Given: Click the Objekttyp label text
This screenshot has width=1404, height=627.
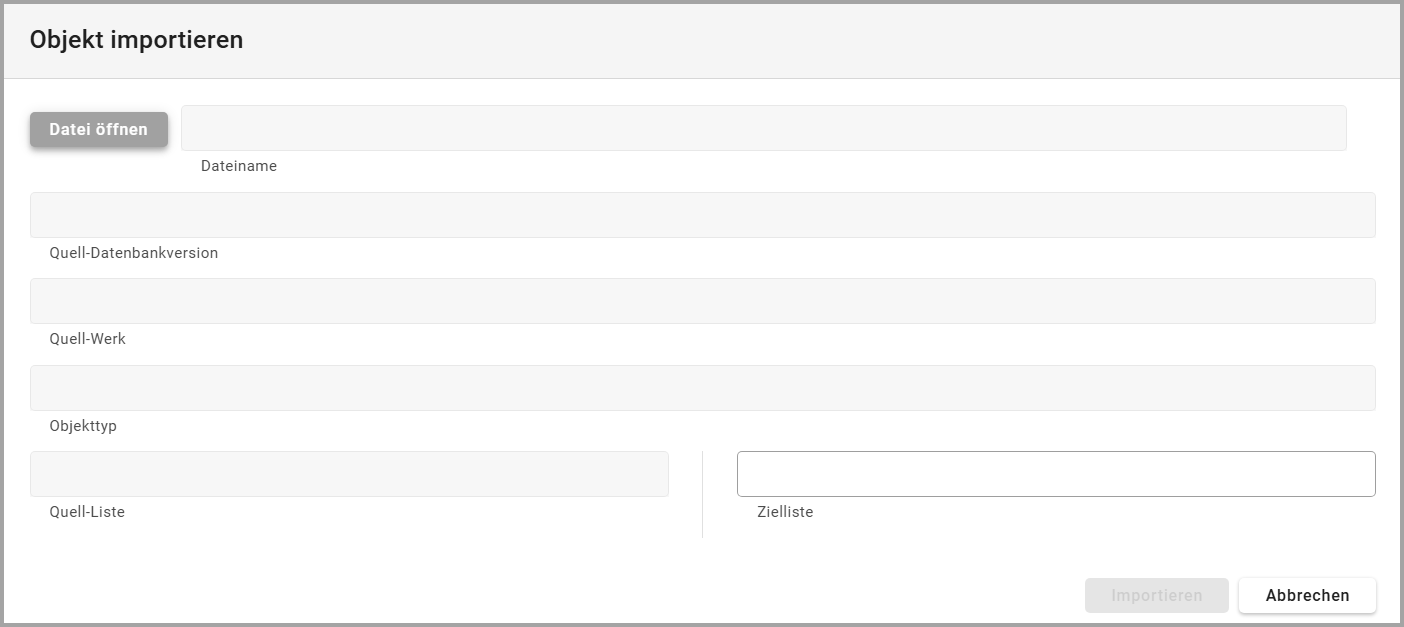Looking at the screenshot, I should tap(83, 426).
